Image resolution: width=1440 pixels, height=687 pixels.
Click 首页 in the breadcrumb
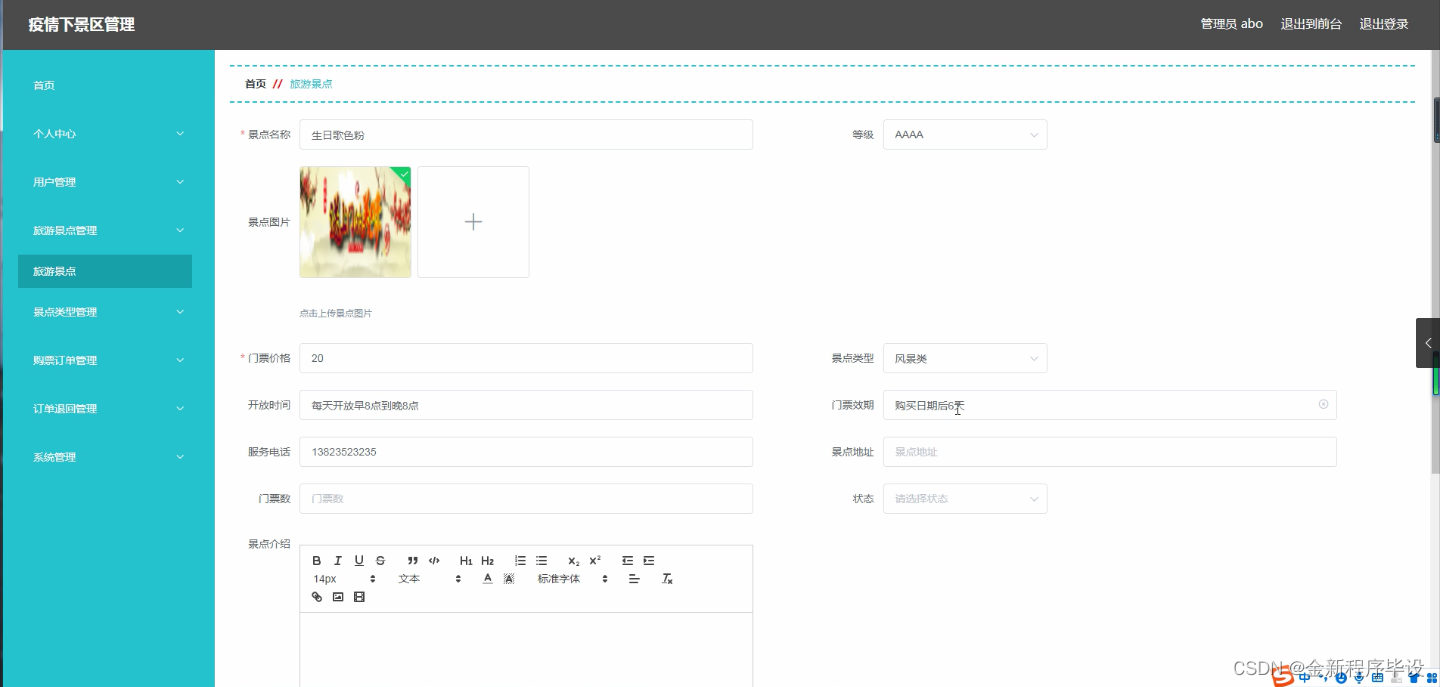click(254, 84)
